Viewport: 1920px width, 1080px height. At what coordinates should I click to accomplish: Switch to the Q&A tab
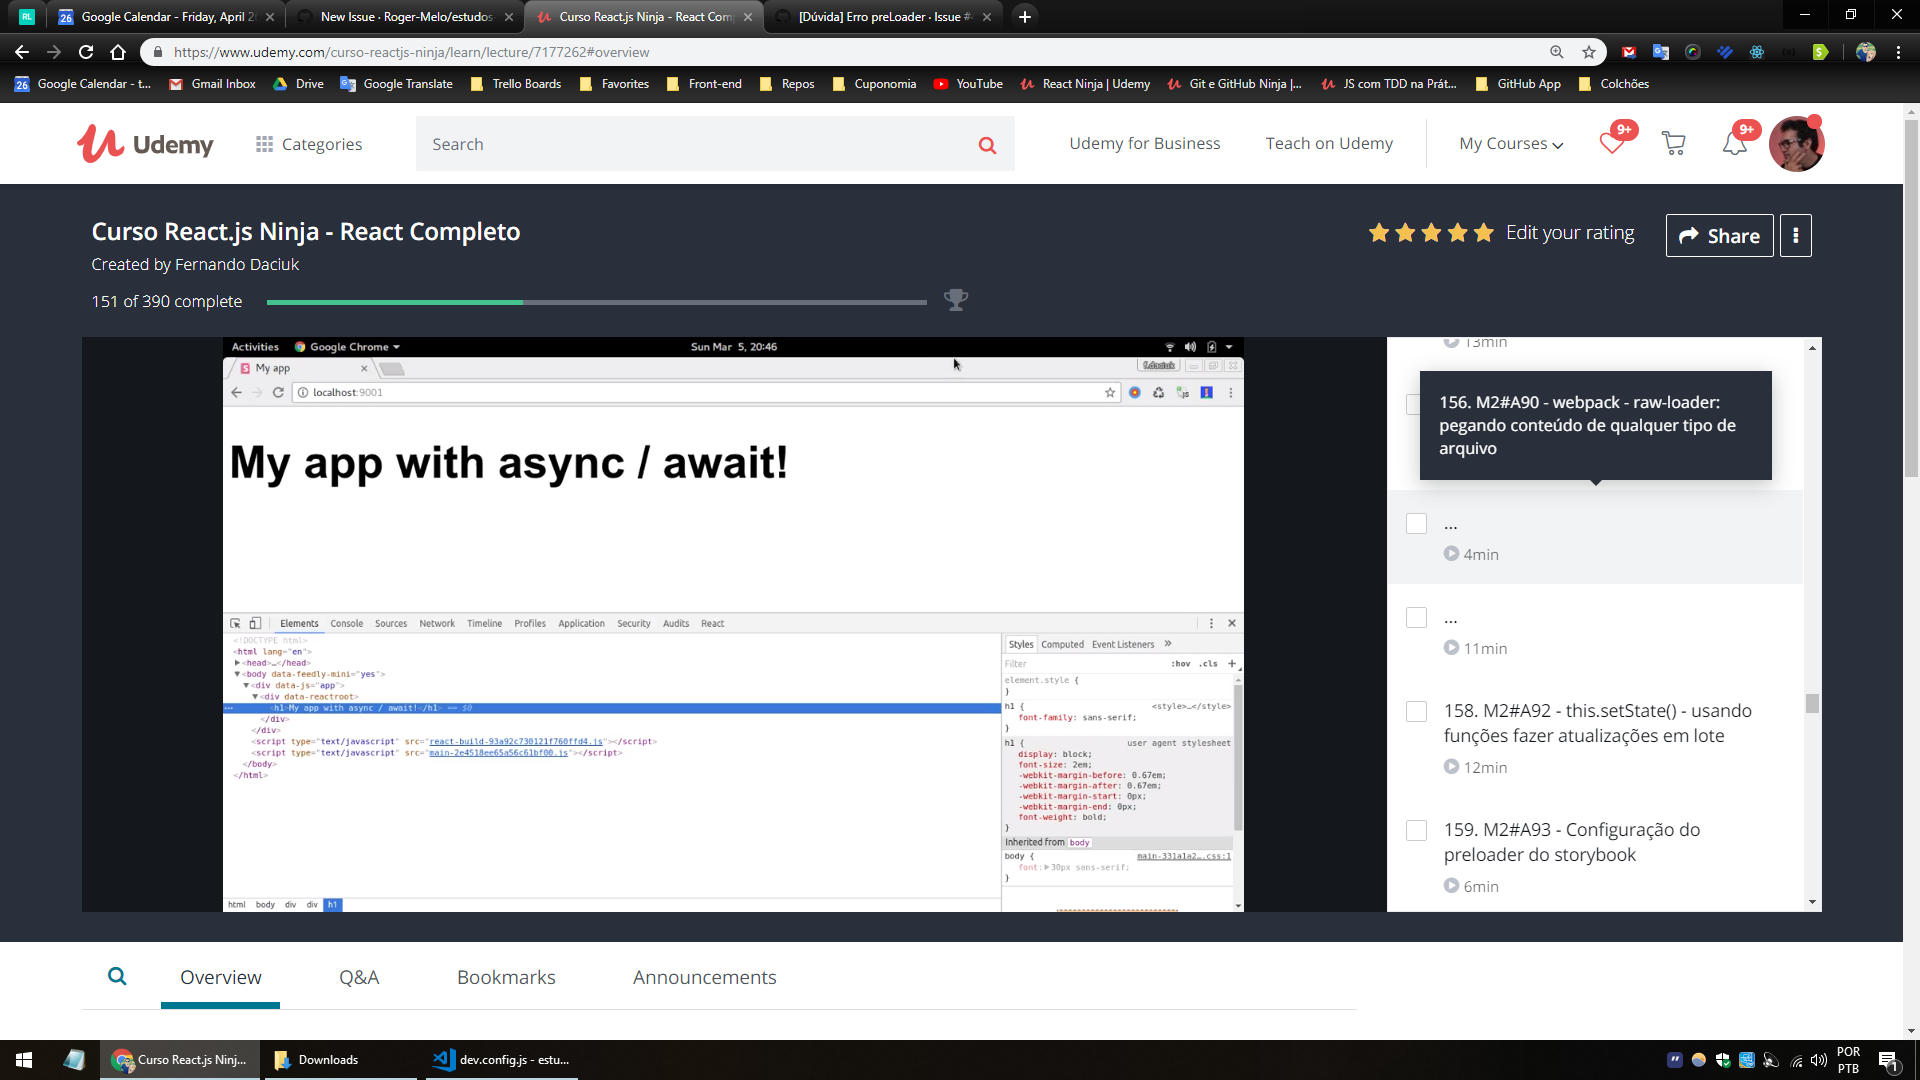tap(359, 977)
